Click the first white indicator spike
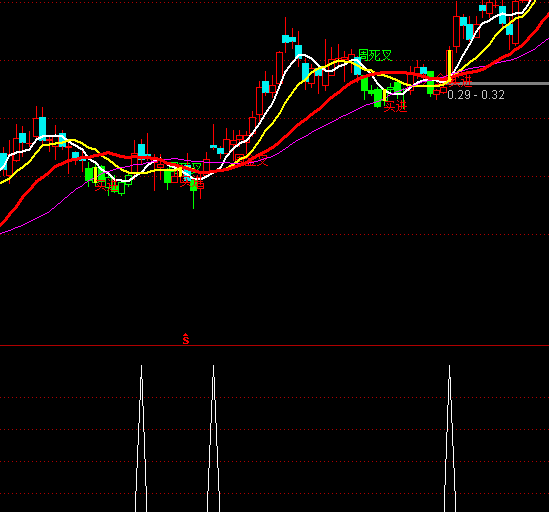The height and width of the screenshot is (512, 549). click(x=141, y=438)
